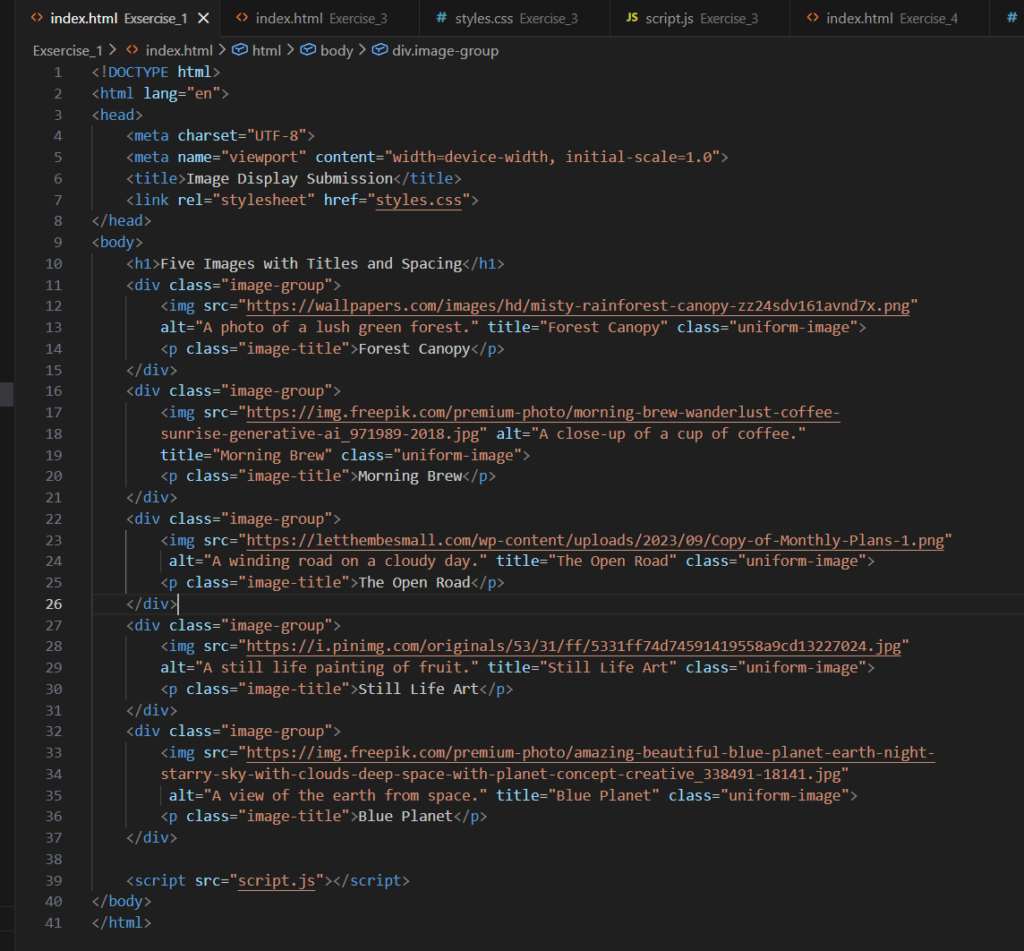Viewport: 1024px width, 951px height.
Task: Close the index.html Exsercise_1 tab
Action: click(x=204, y=19)
